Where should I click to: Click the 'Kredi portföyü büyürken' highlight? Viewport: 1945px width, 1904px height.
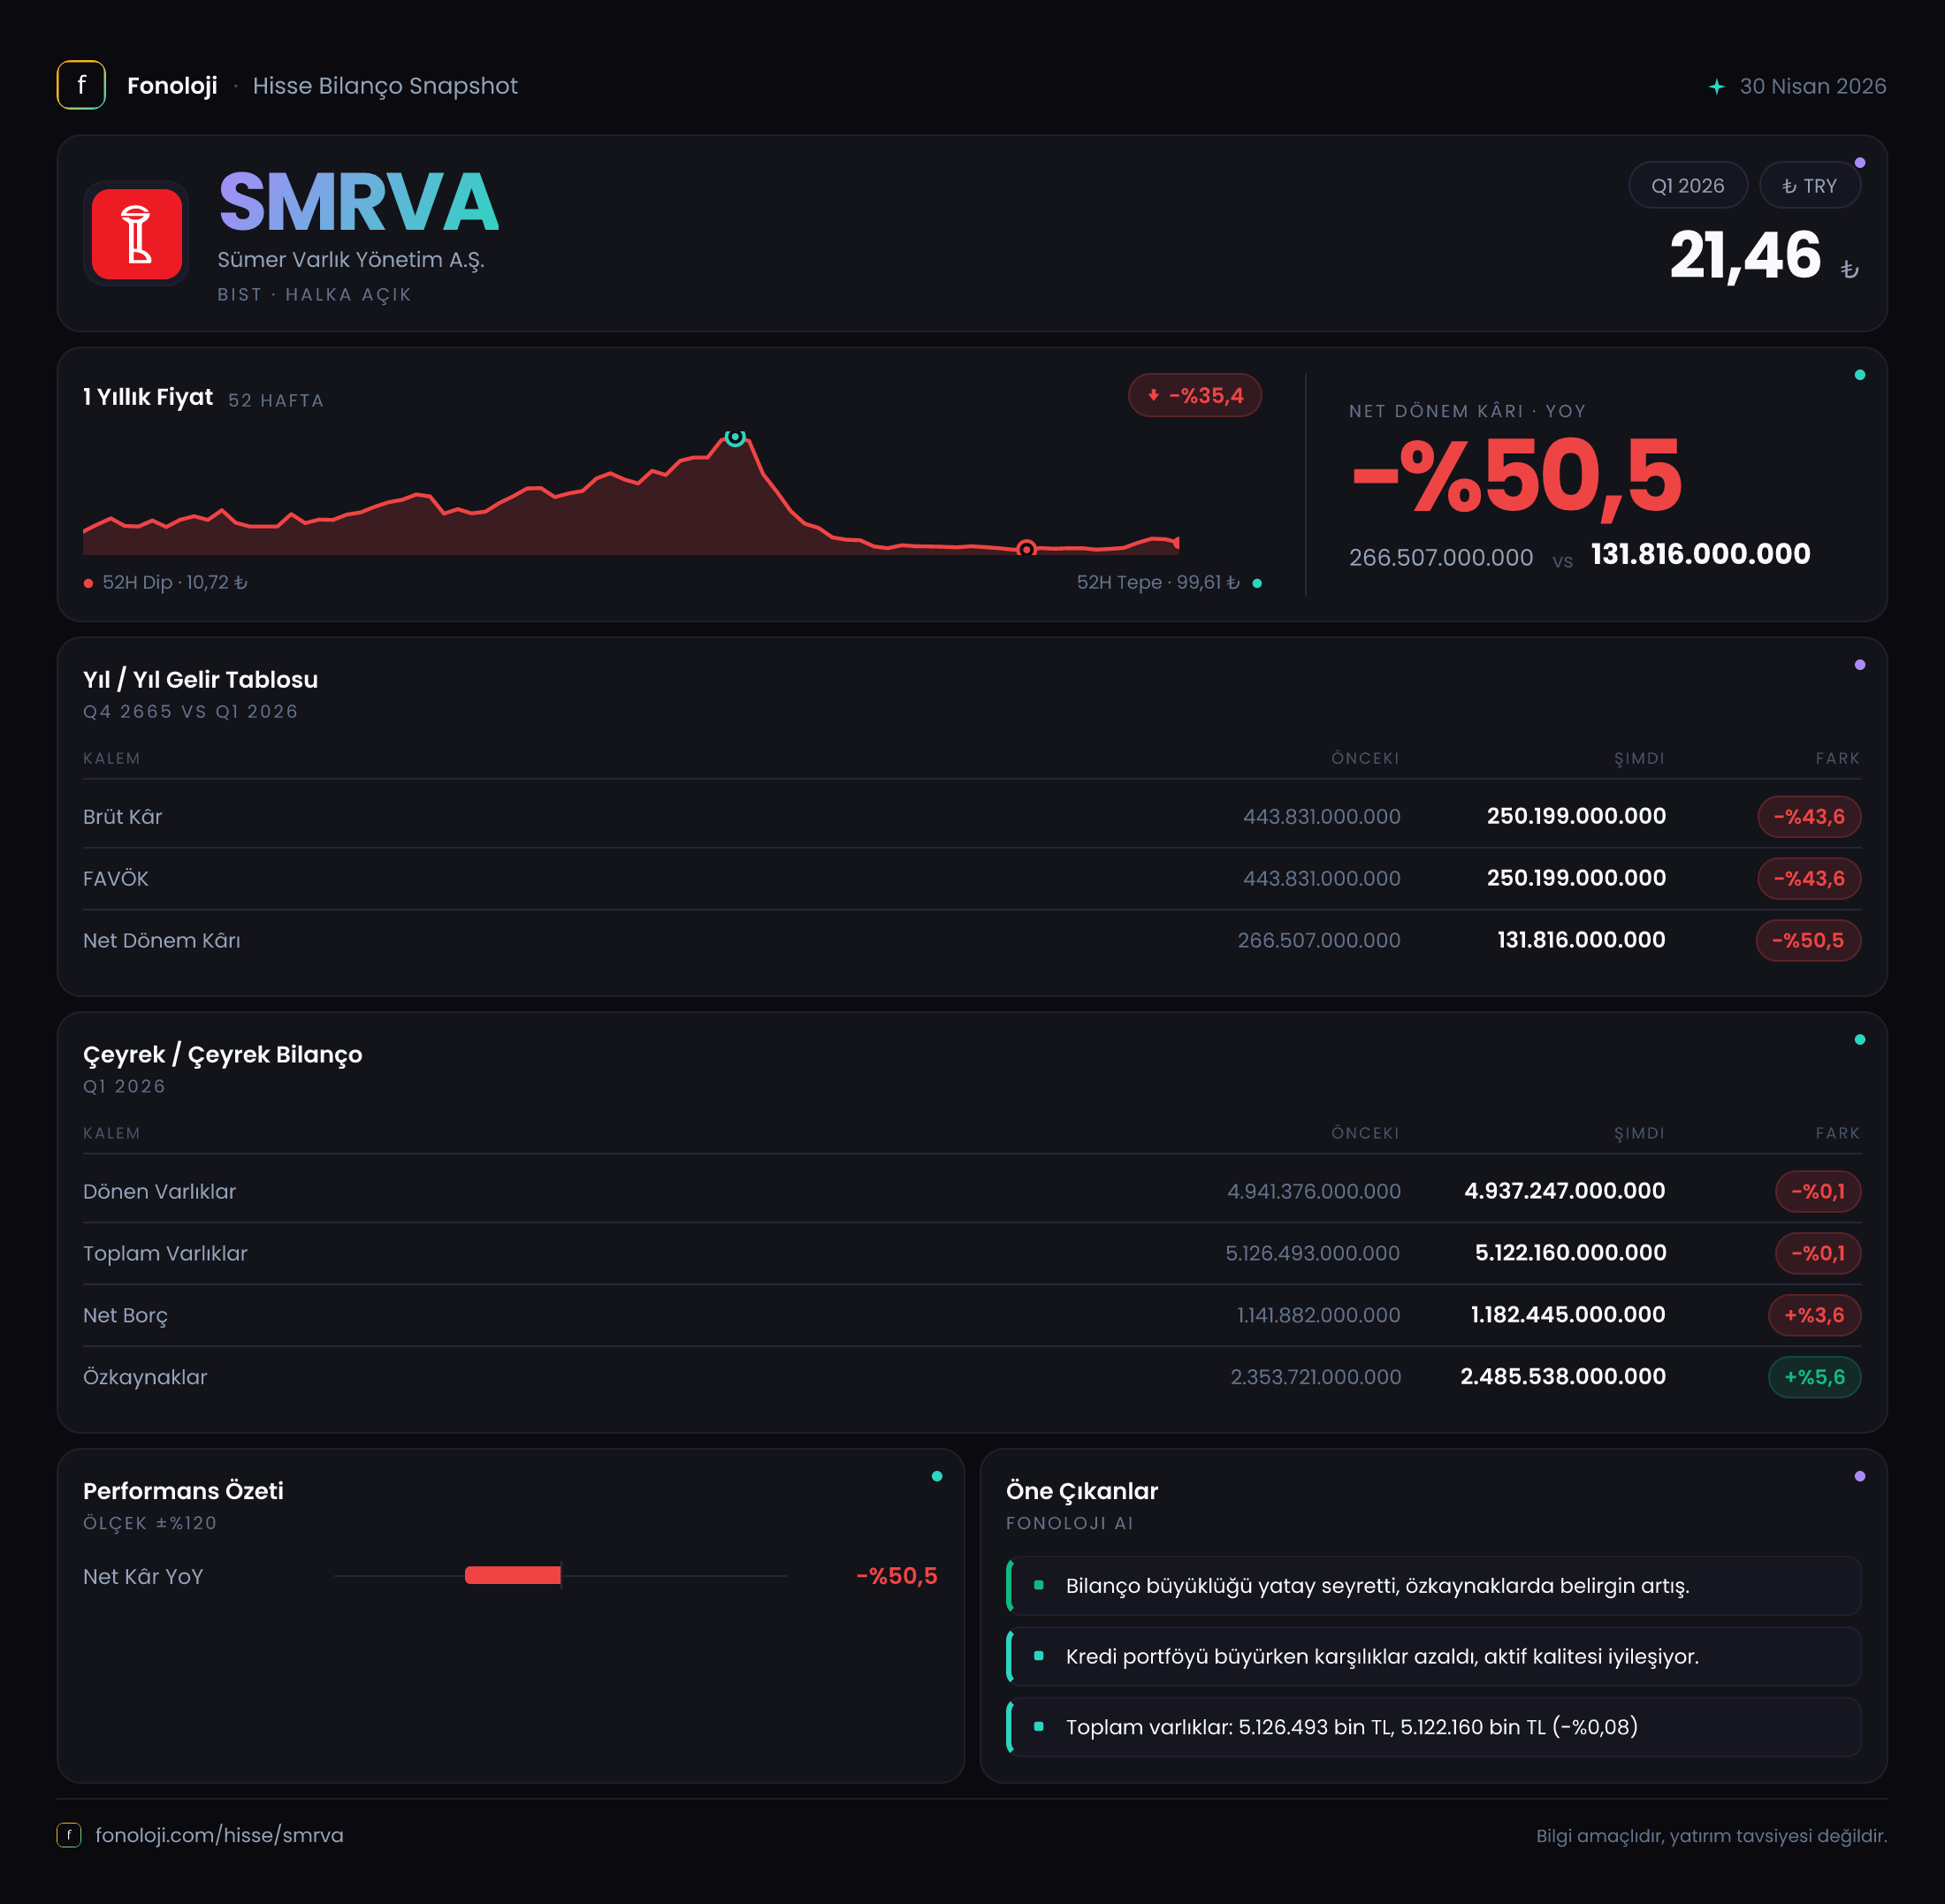coord(1433,1657)
